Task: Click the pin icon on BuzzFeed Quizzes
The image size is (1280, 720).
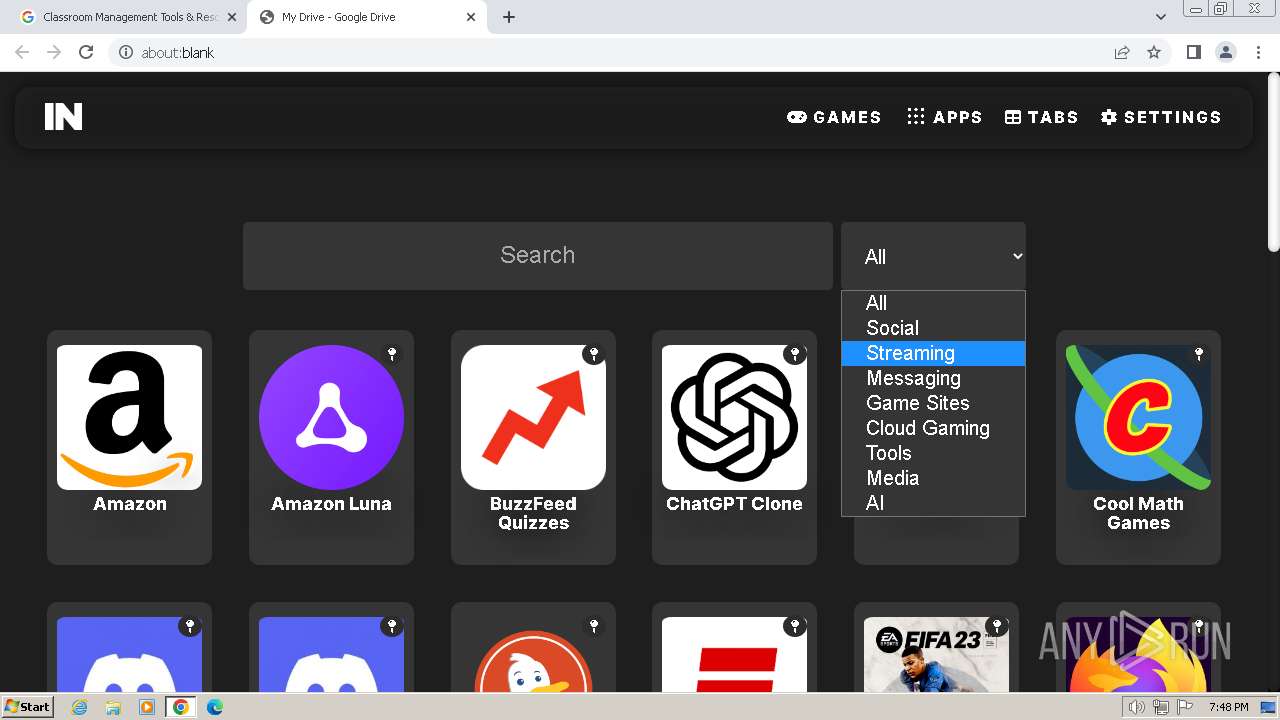Action: pos(594,354)
